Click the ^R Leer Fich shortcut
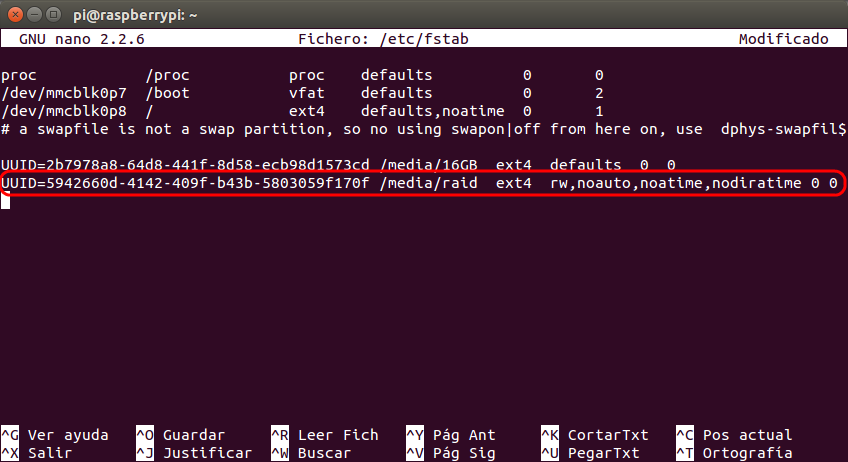Viewport: 848px width, 462px height. 324,435
